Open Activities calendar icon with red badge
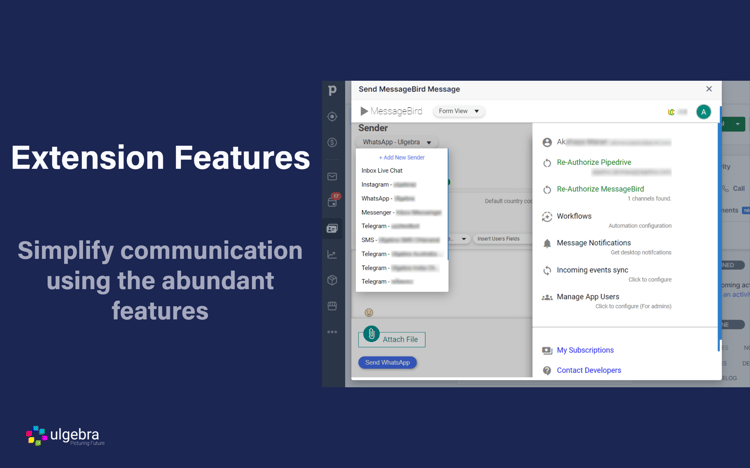This screenshot has height=468, width=750. (333, 201)
